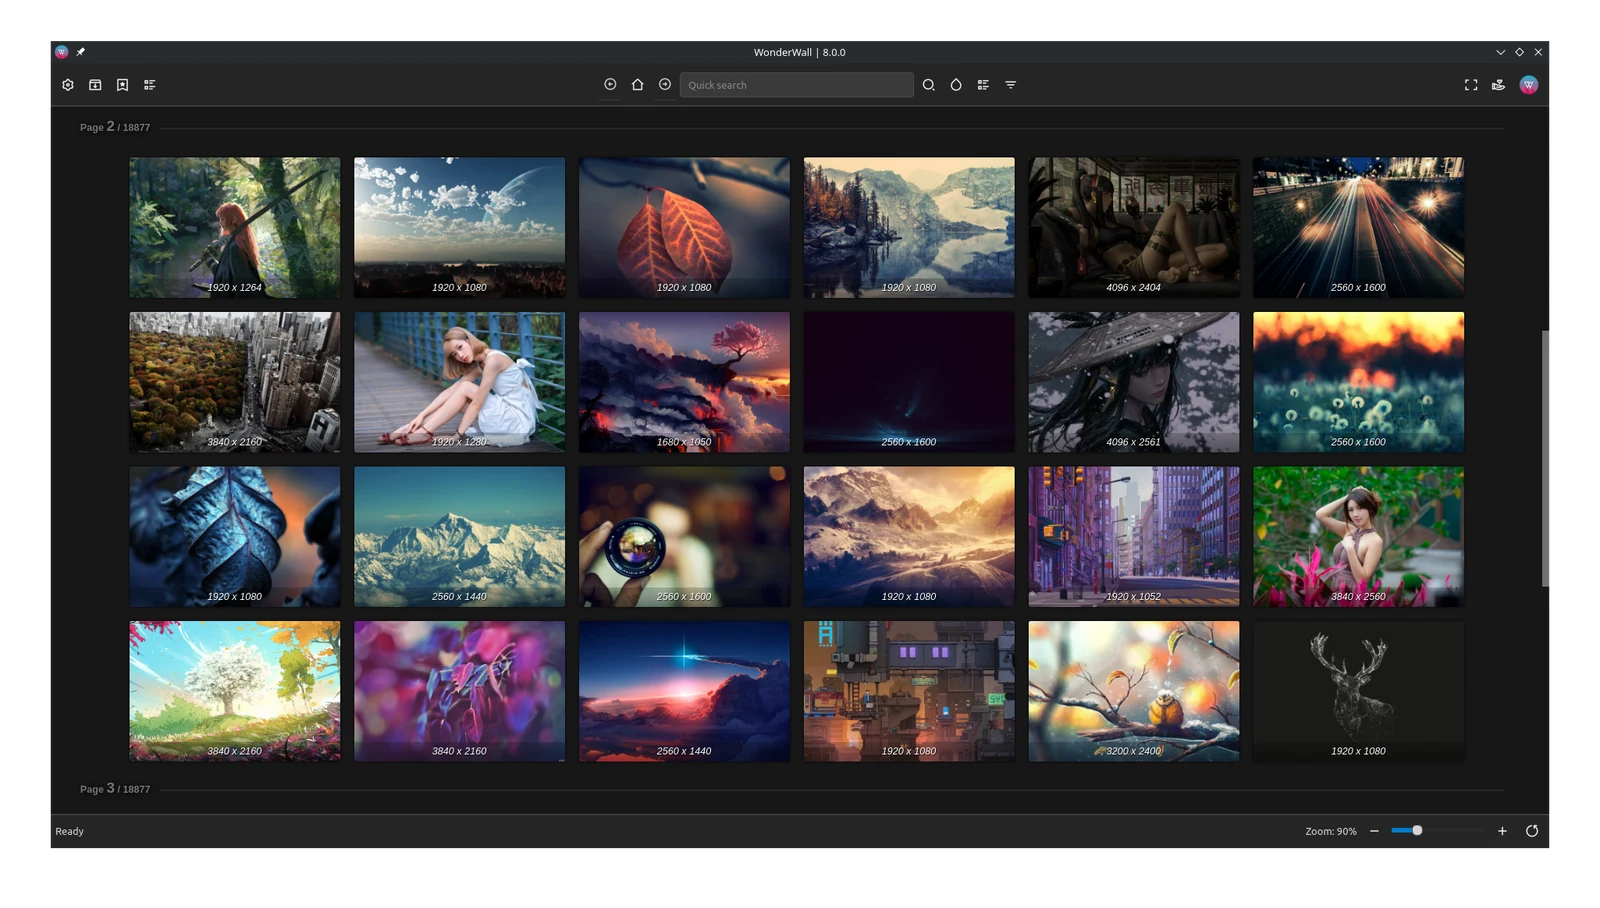Toggle fullscreen mode icon
This screenshot has height=908, width=1600.
click(1471, 85)
